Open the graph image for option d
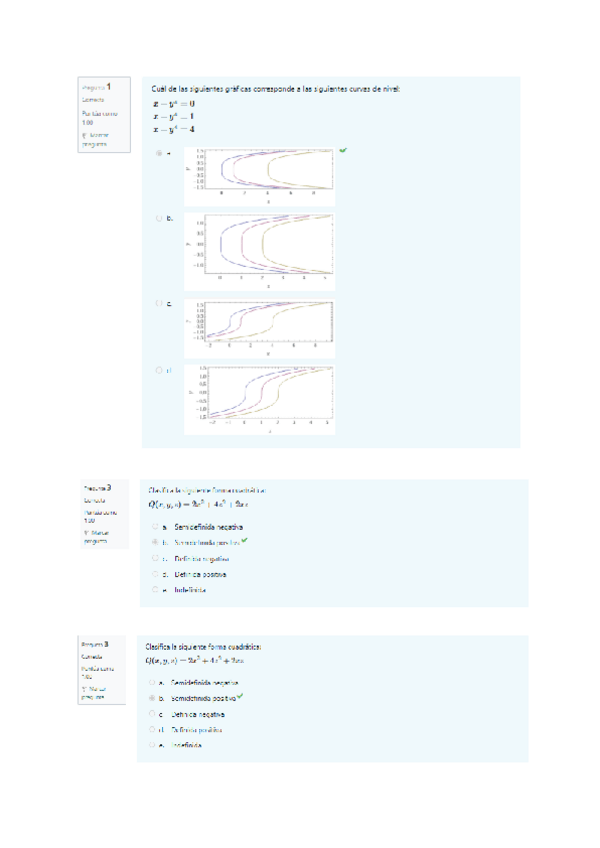The width and height of the screenshot is (600, 848). pyautogui.click(x=259, y=400)
